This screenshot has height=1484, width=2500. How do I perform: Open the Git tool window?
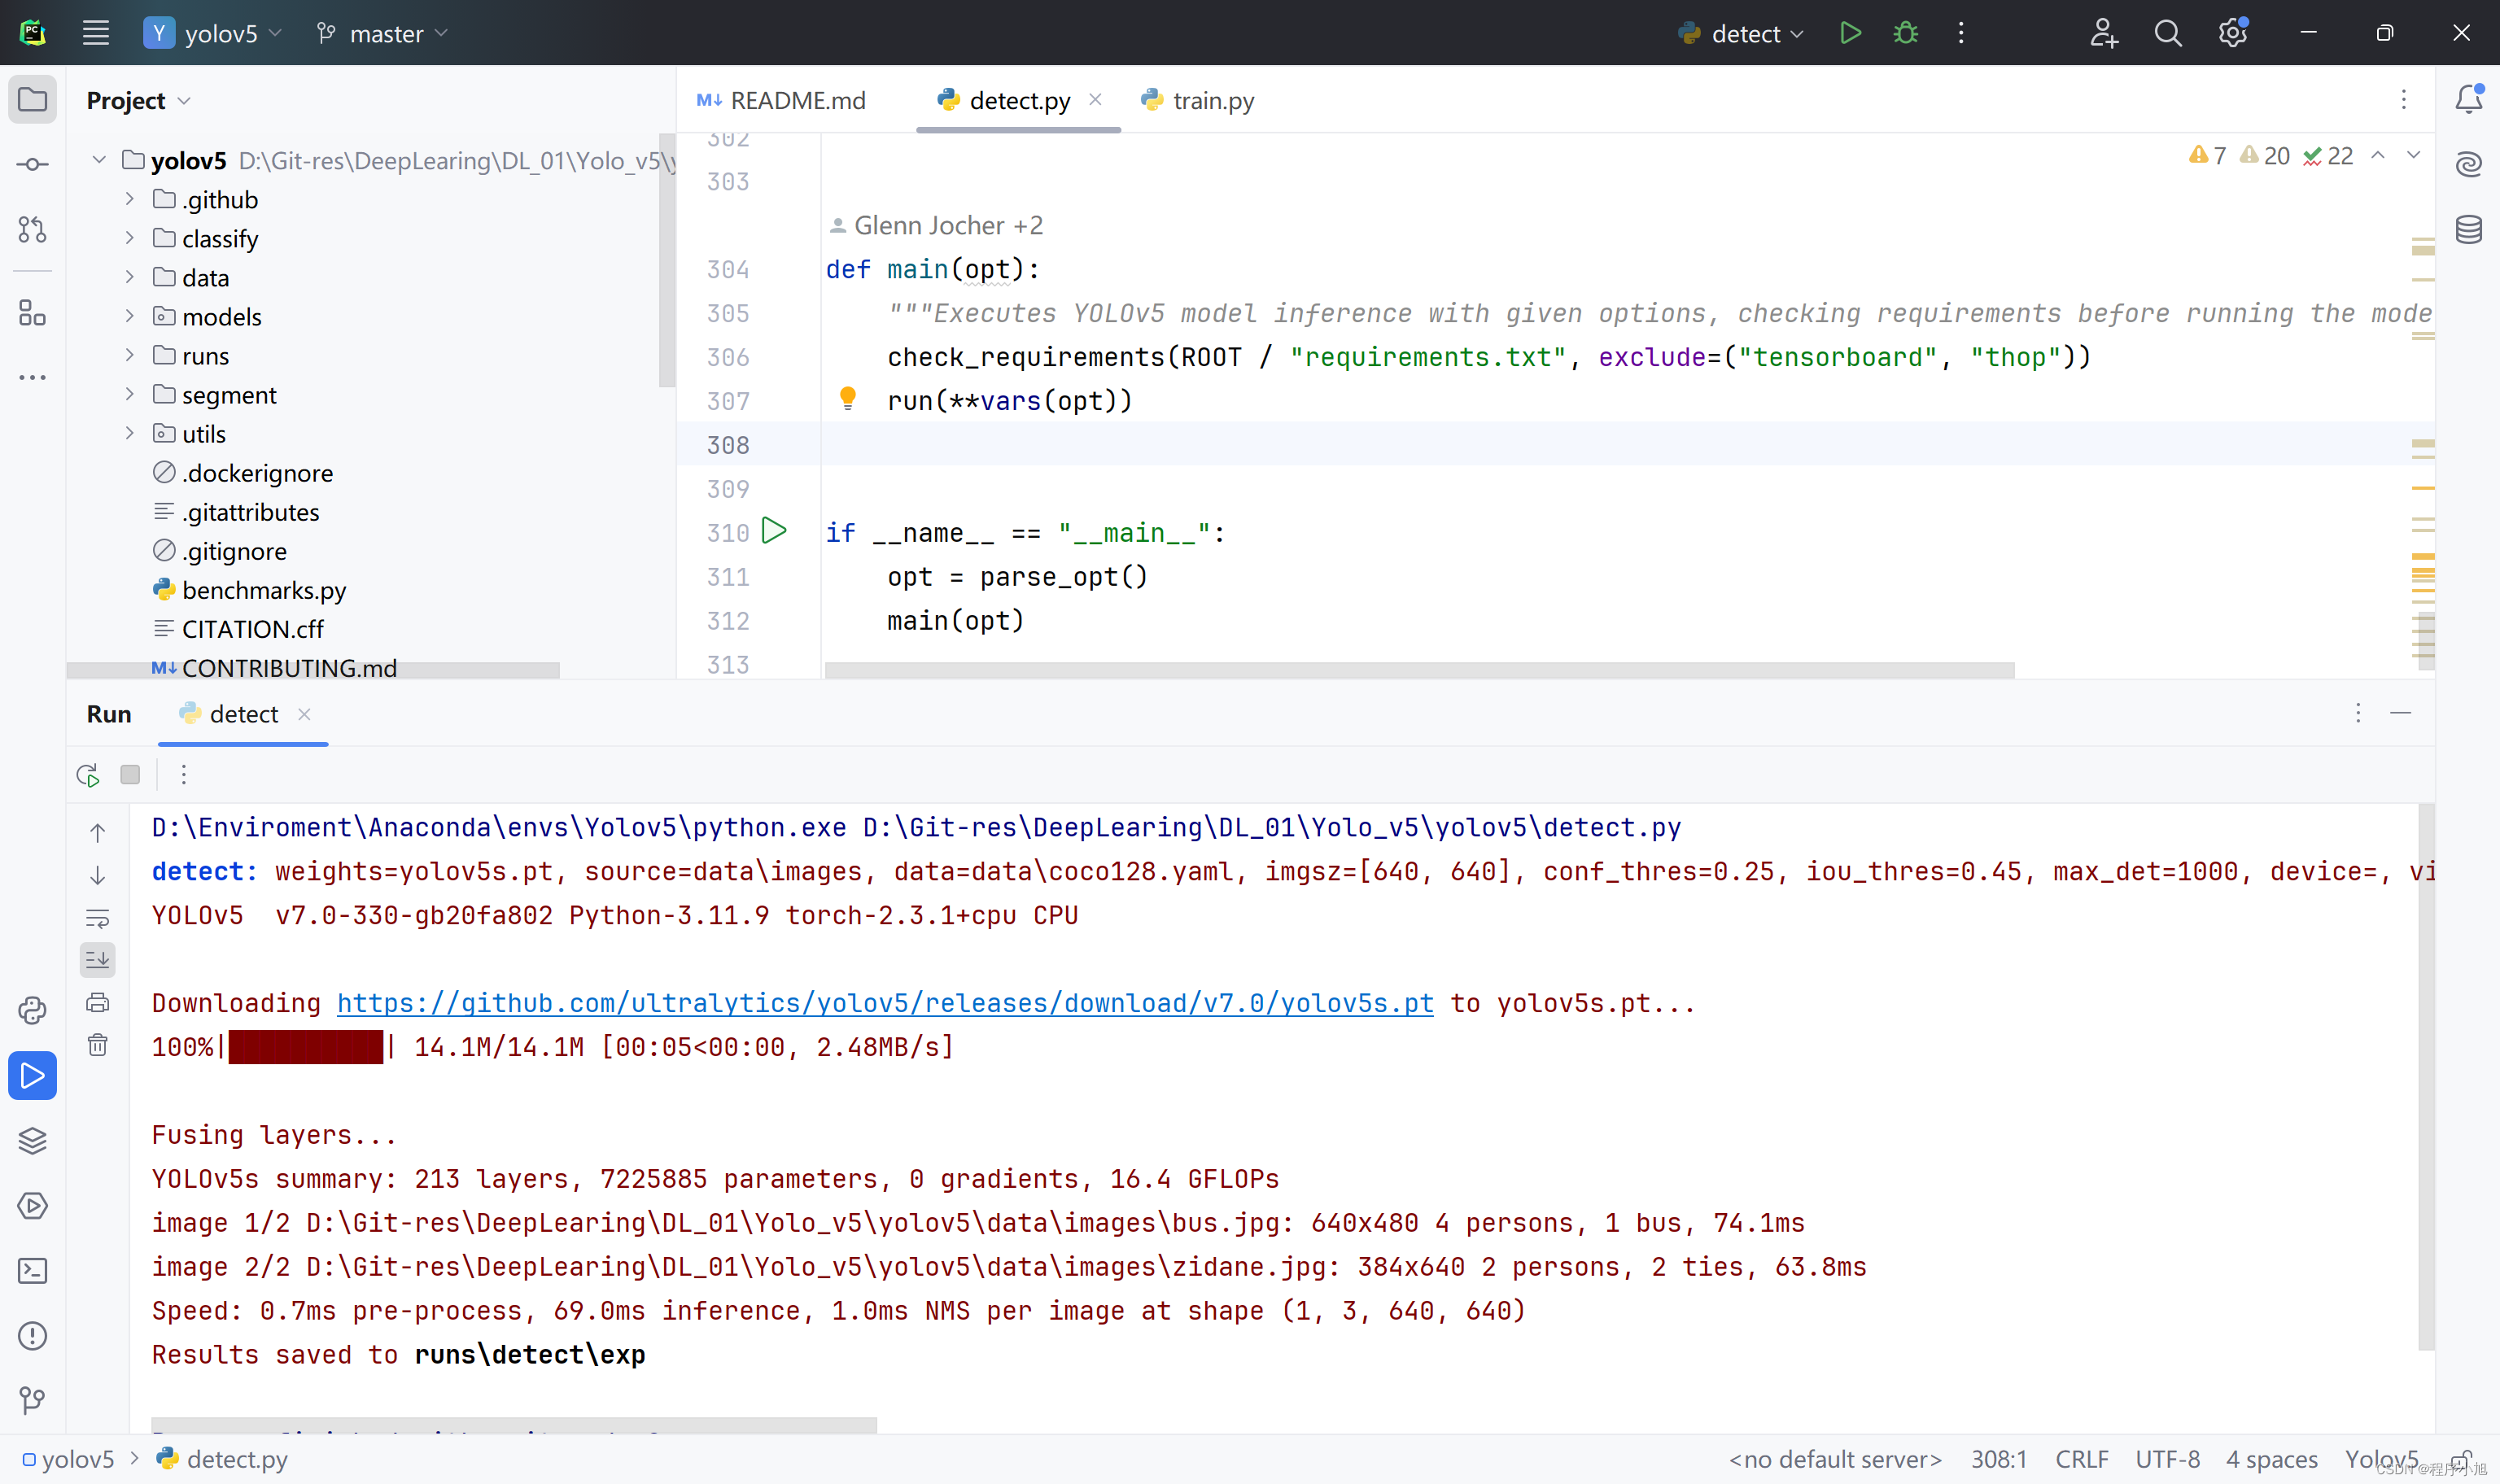(33, 1400)
